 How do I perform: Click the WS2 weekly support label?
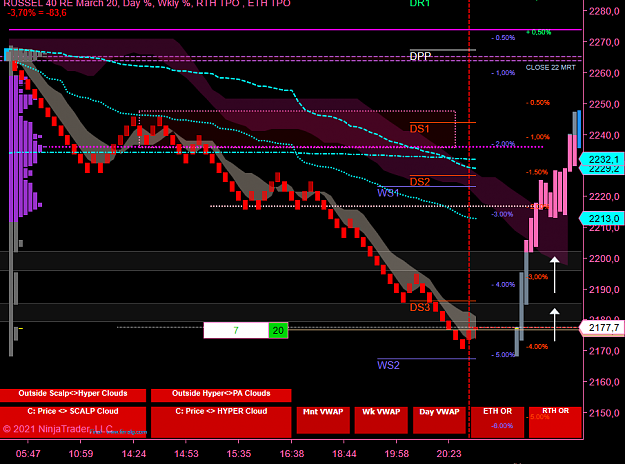click(388, 365)
